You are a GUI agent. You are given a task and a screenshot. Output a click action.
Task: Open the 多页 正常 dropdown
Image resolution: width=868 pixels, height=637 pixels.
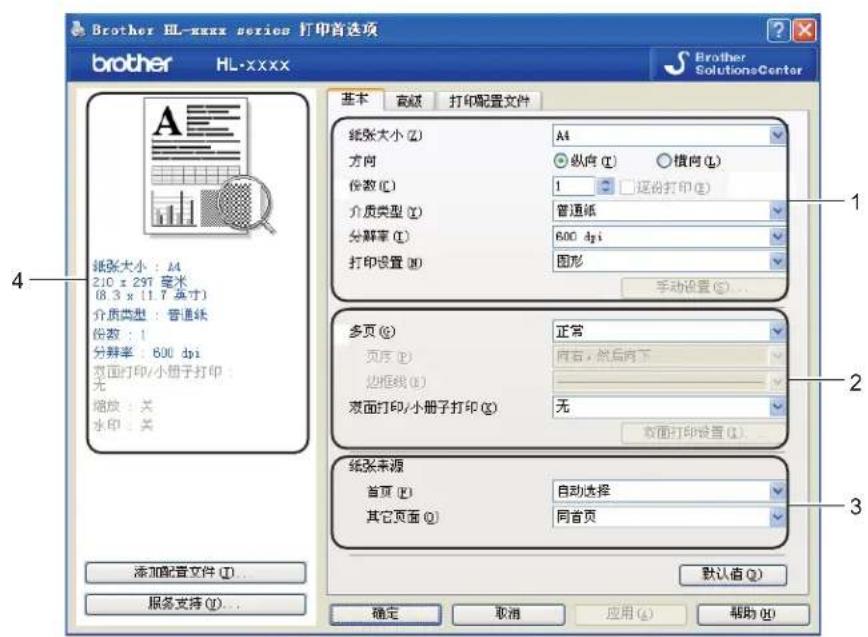(669, 331)
